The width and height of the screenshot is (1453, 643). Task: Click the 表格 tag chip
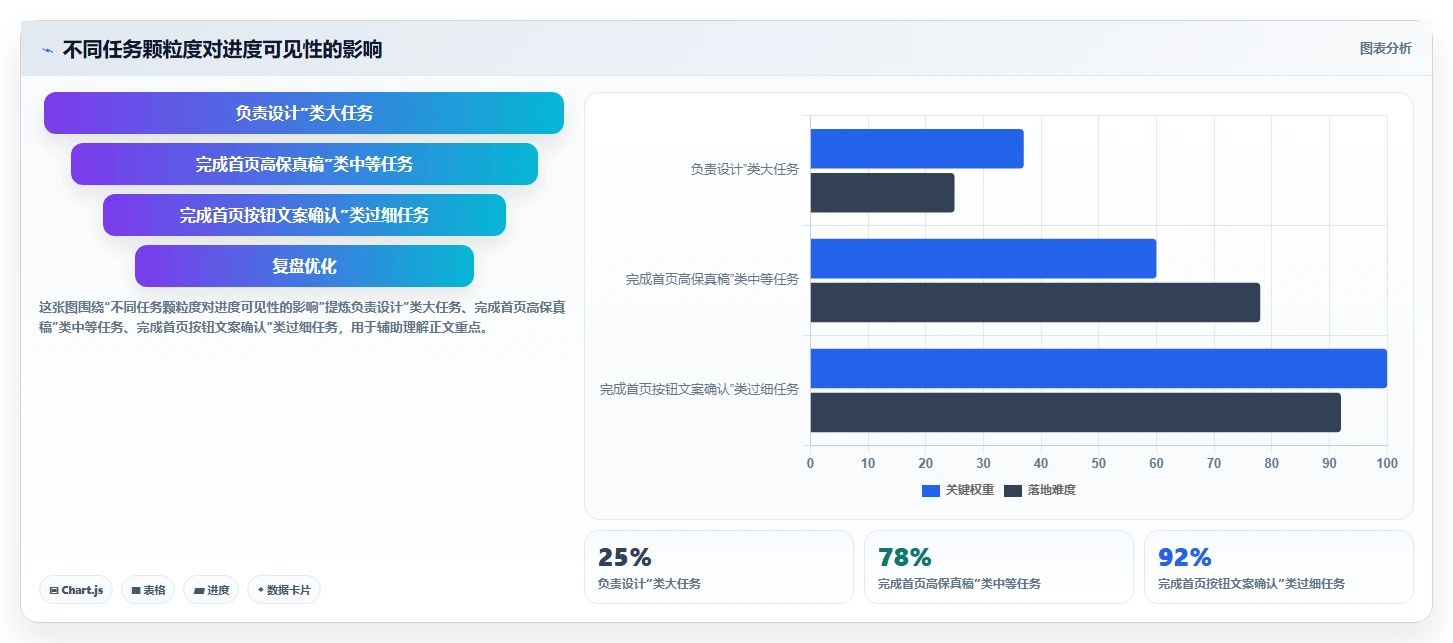click(147, 590)
